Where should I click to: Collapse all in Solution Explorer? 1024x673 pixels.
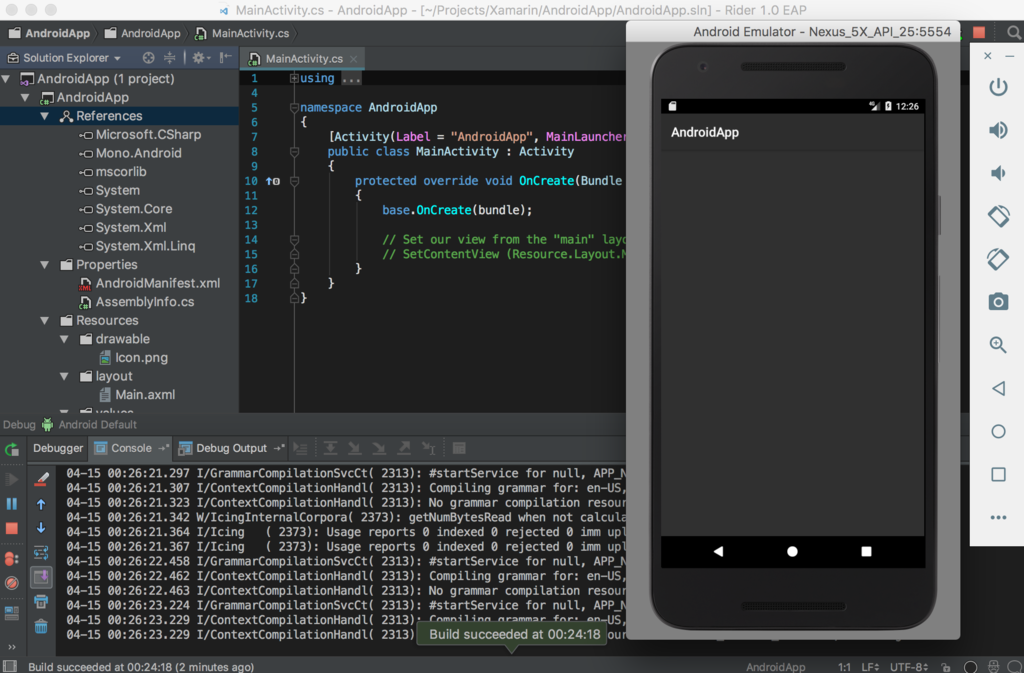click(x=170, y=57)
